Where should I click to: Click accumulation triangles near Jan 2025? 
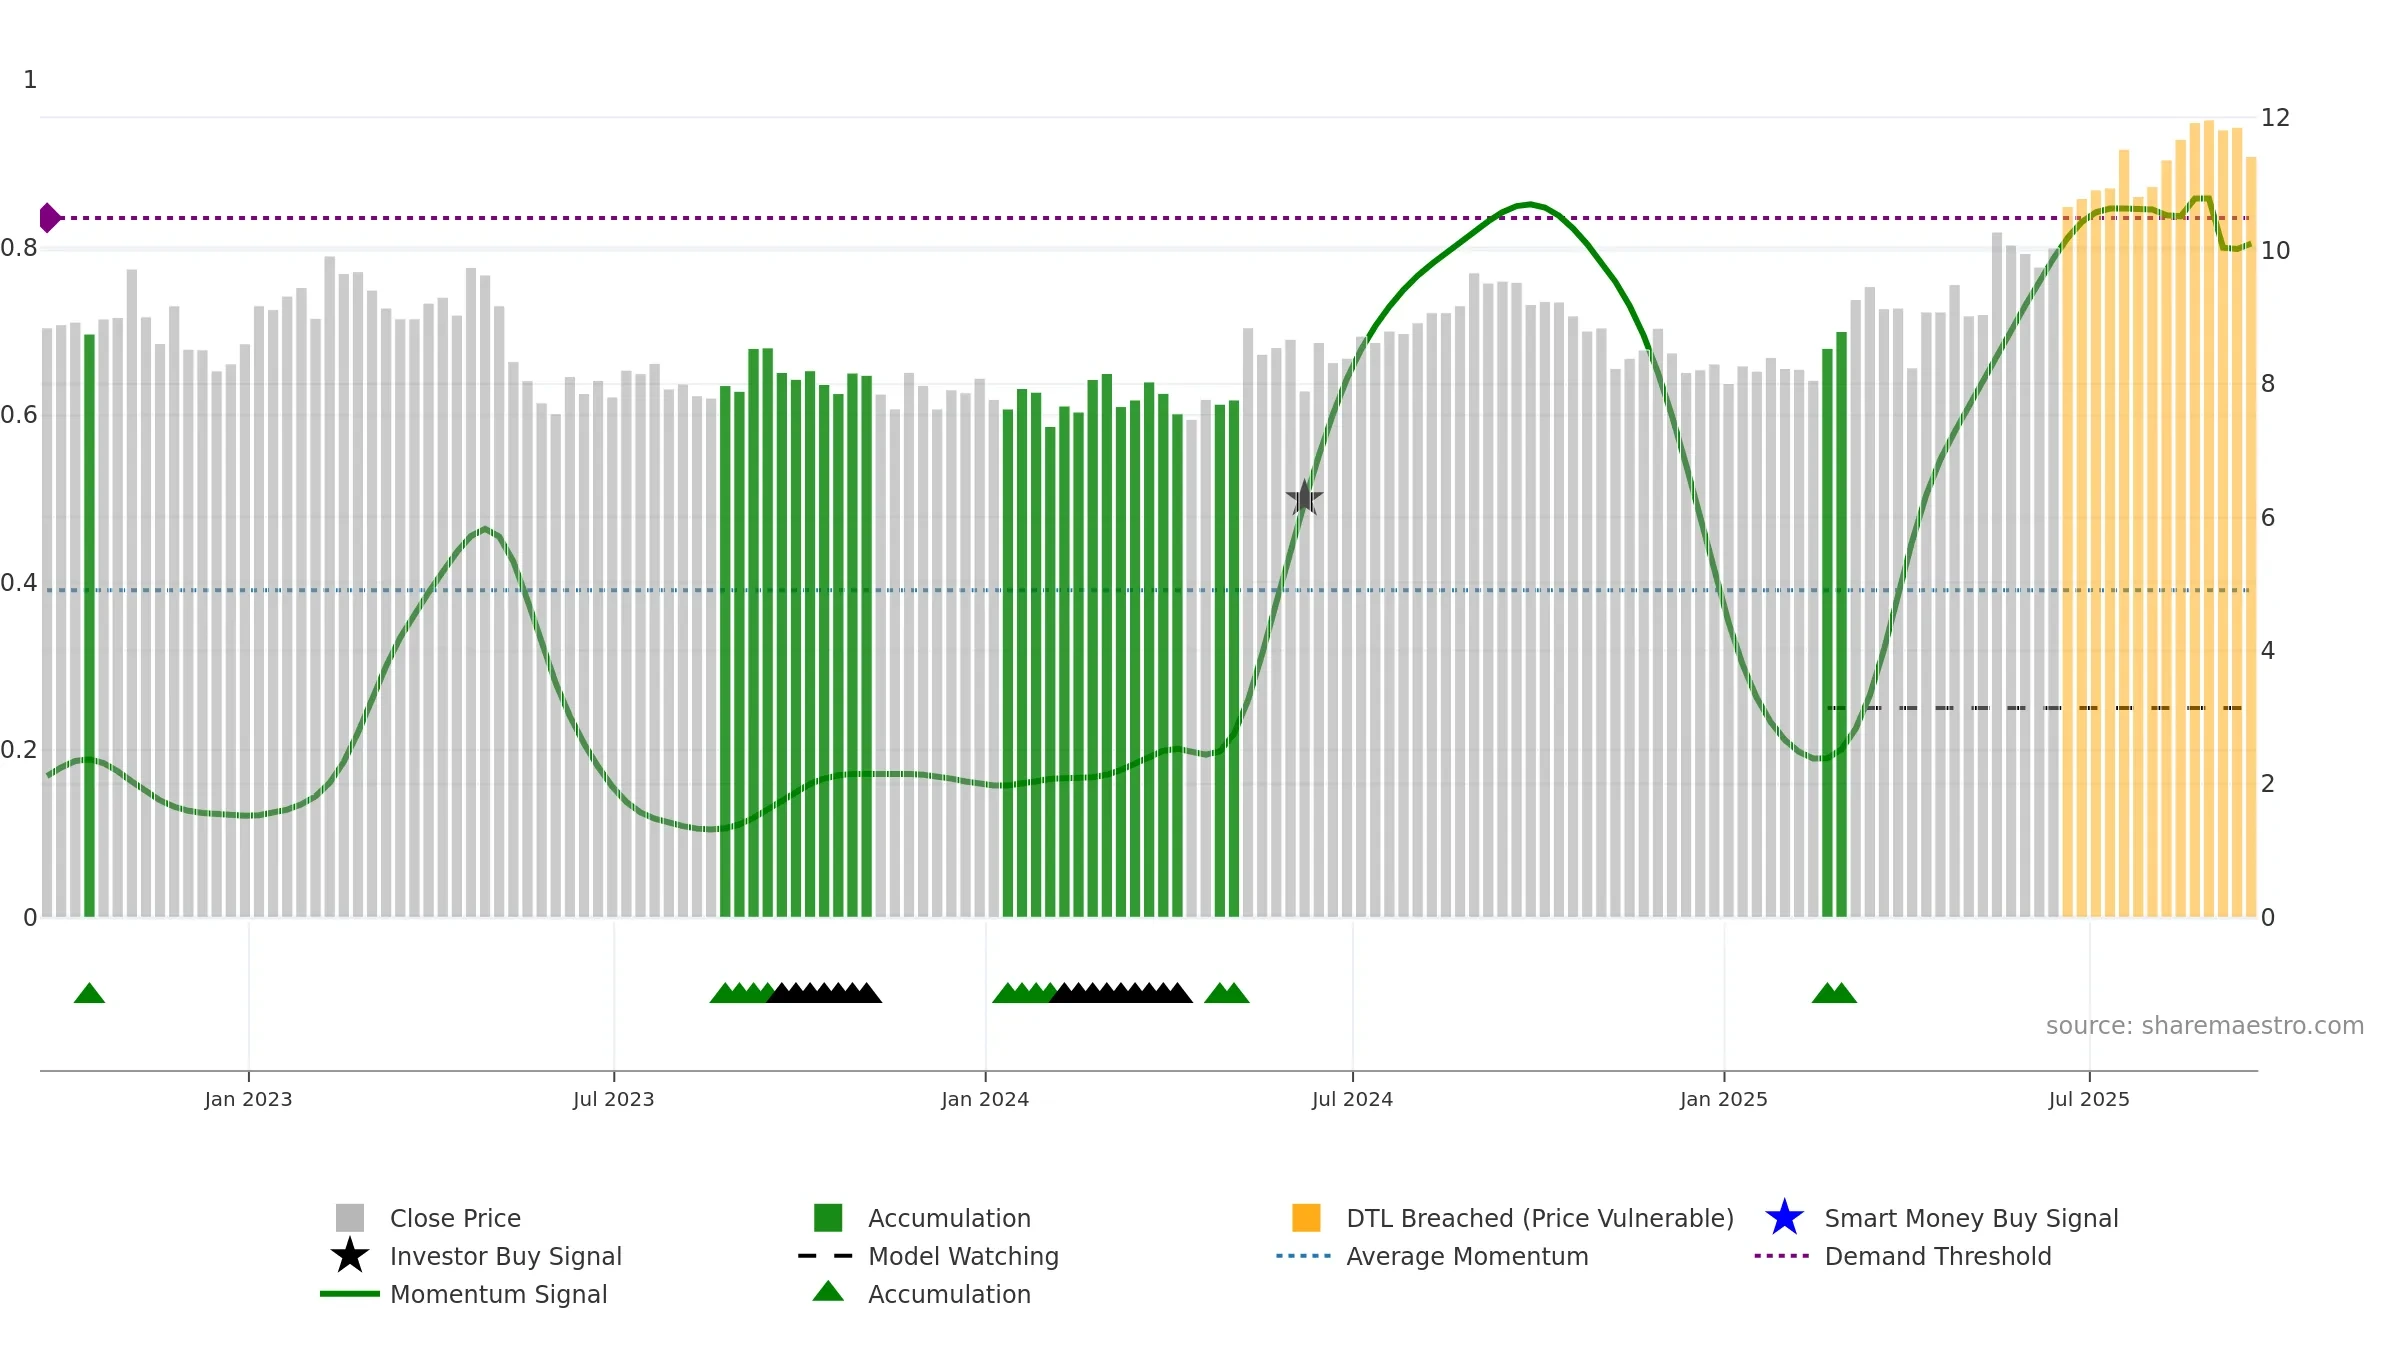point(1834,993)
